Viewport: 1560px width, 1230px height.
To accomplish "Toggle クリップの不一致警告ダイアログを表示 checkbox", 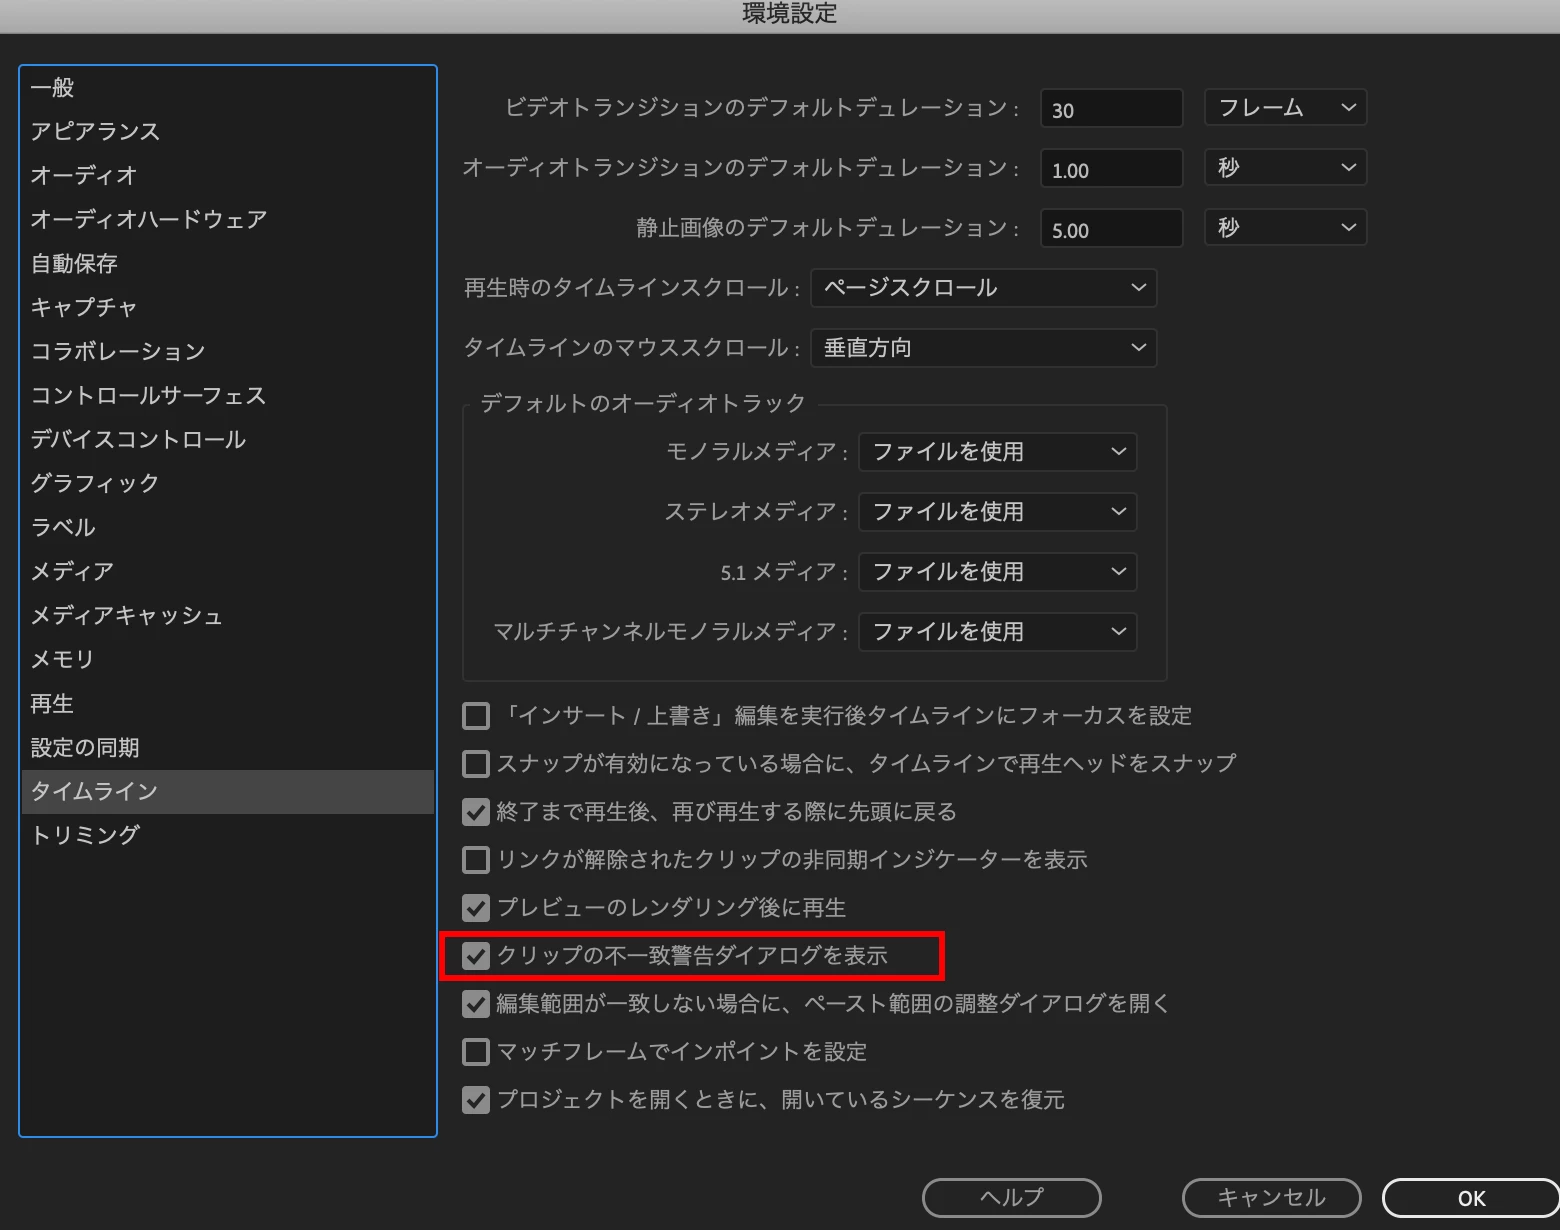I will point(476,956).
